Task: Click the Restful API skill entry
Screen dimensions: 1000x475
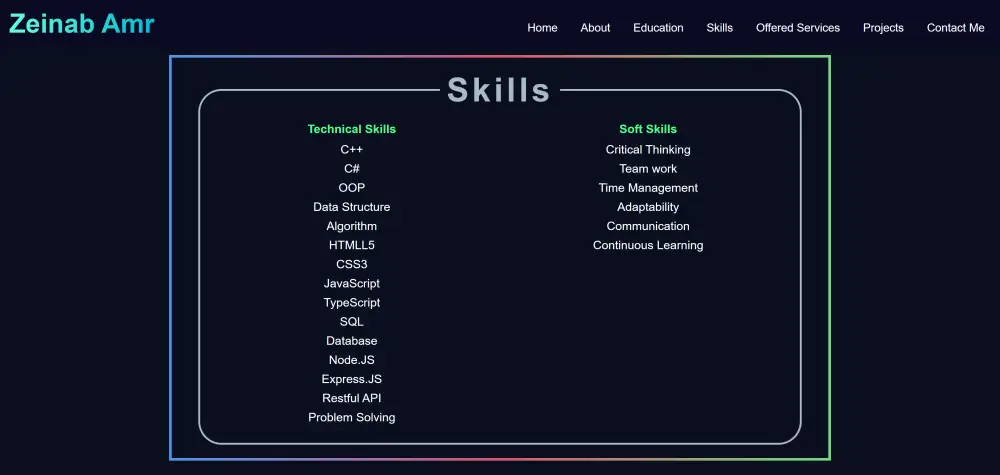Action: pyautogui.click(x=351, y=398)
